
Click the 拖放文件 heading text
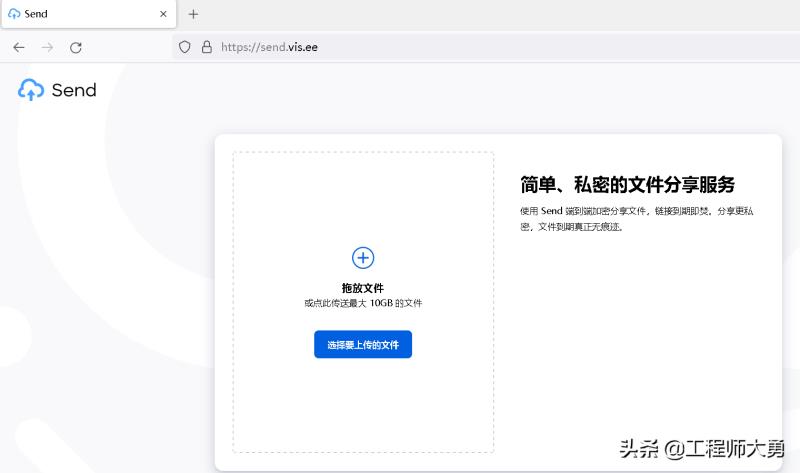pyautogui.click(x=363, y=288)
